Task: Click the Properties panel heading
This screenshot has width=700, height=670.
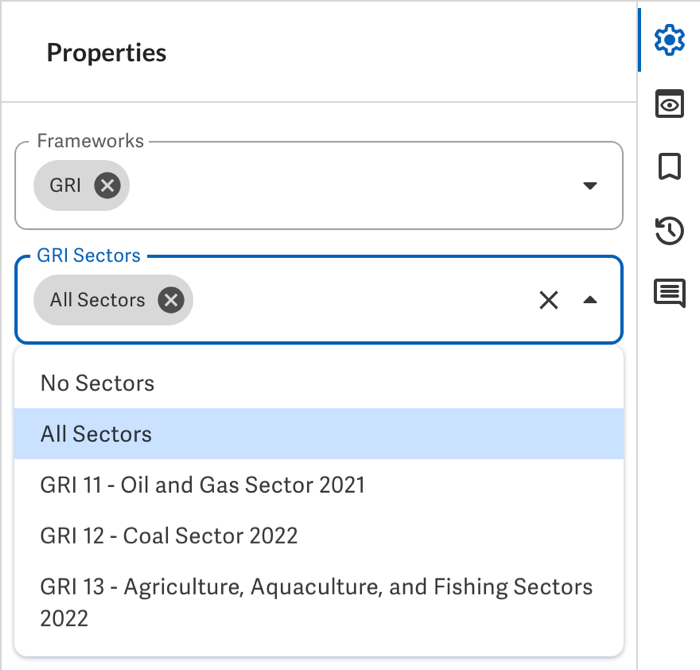Action: [x=106, y=53]
